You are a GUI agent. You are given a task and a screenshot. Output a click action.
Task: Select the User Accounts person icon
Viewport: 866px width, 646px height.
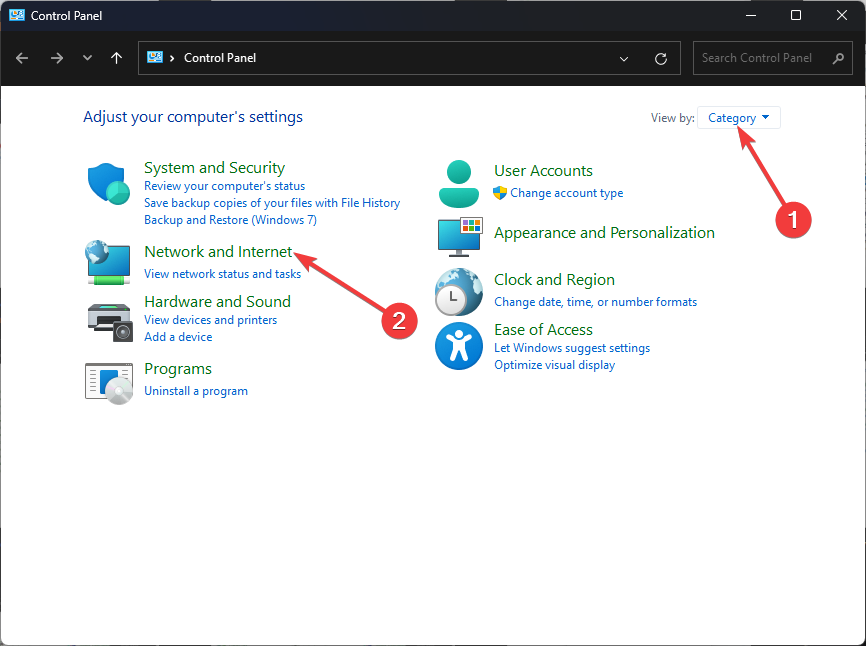tap(459, 181)
